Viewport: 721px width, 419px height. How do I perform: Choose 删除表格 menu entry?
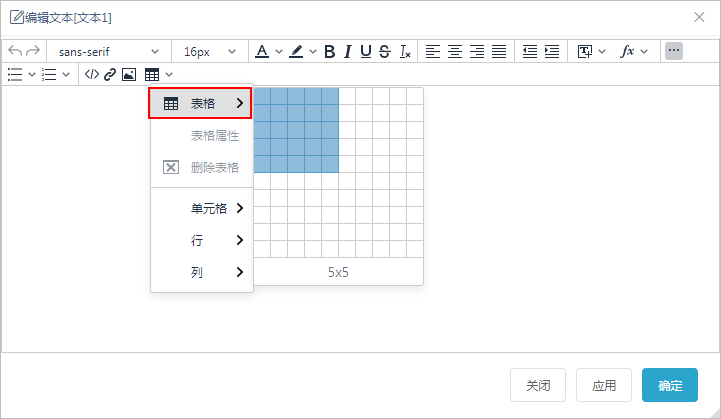(202, 167)
